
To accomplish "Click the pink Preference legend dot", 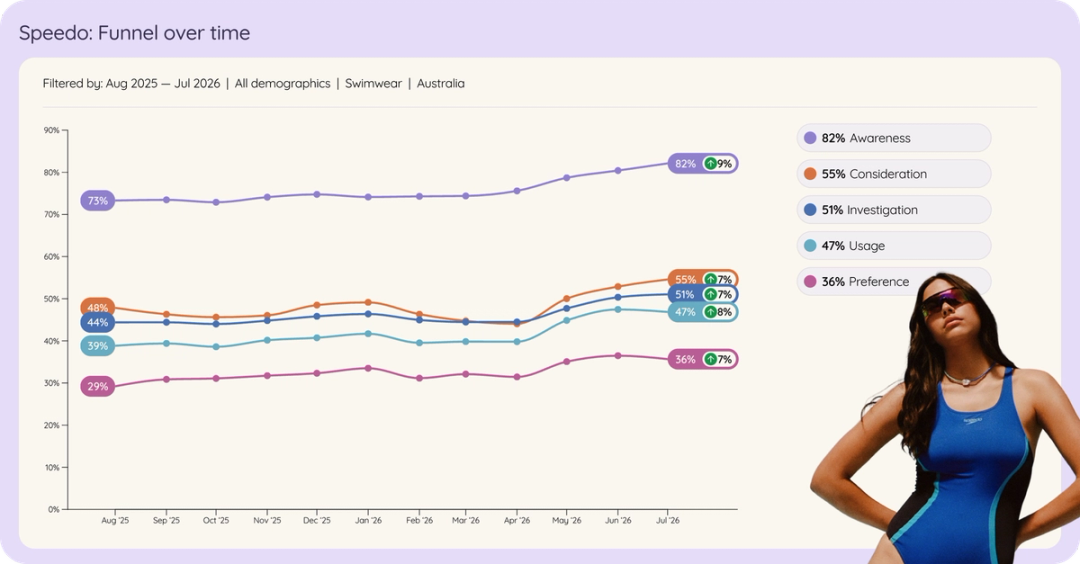I will click(810, 281).
